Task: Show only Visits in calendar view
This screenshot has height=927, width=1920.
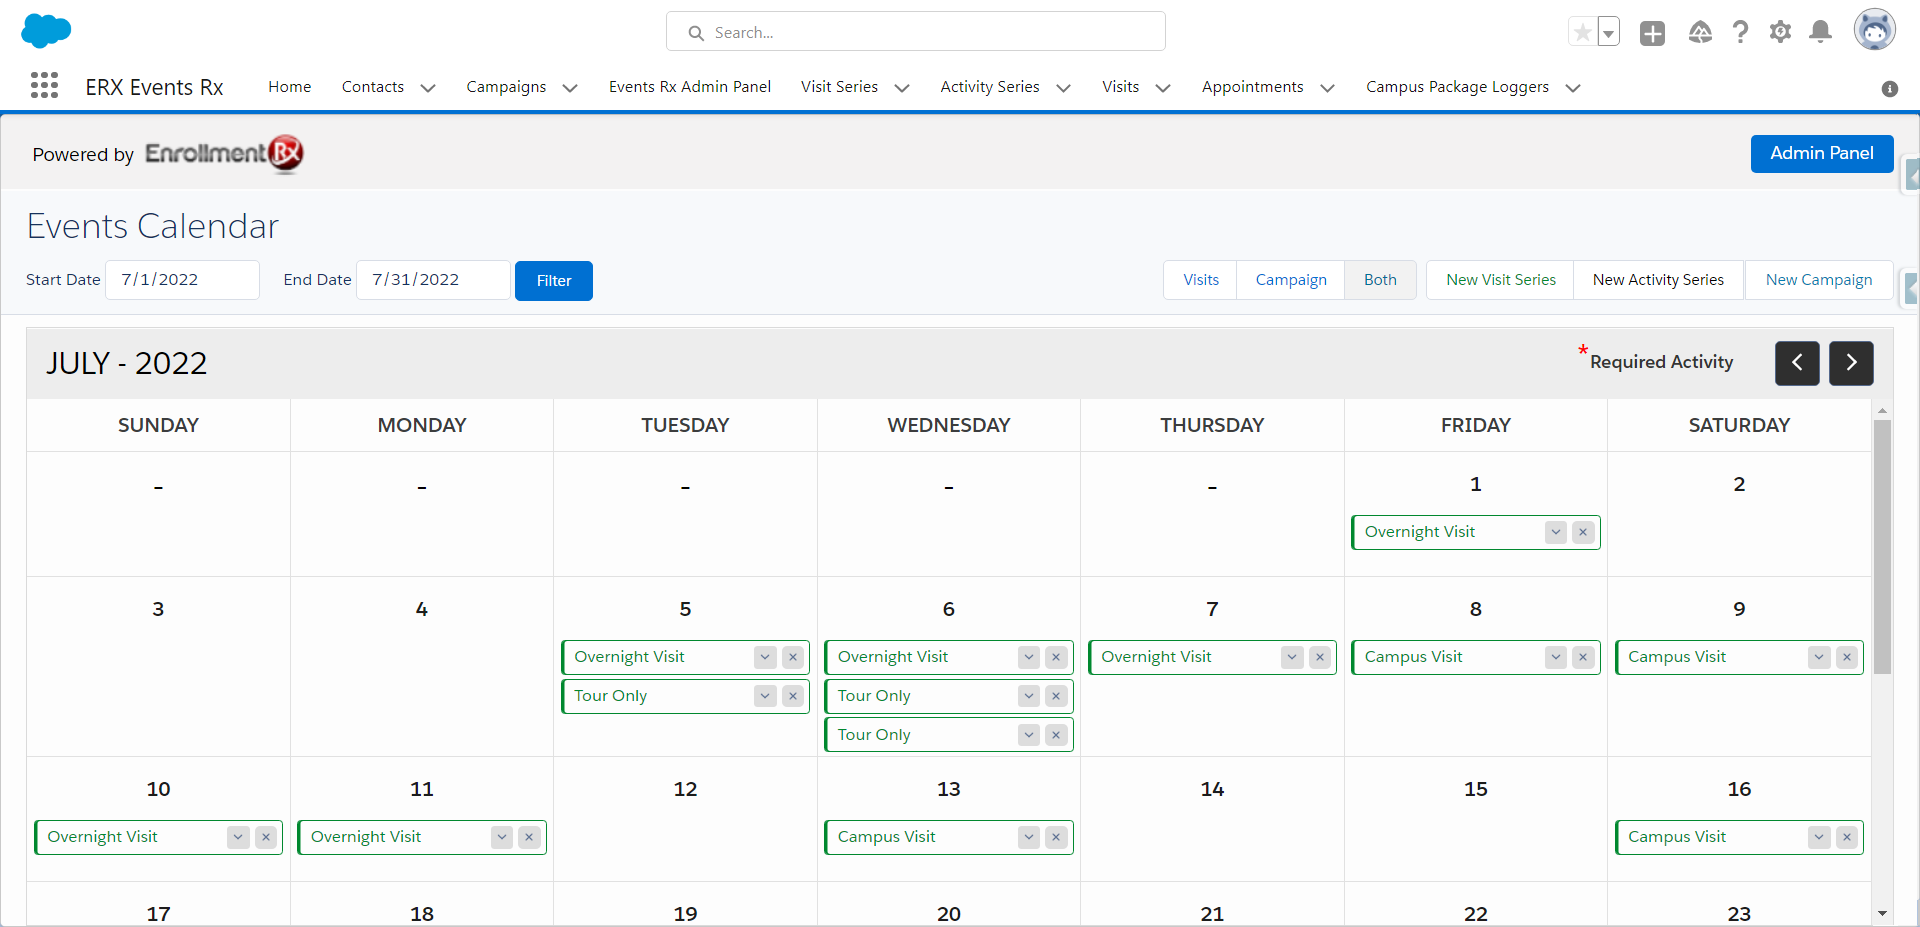Action: pos(1200,280)
